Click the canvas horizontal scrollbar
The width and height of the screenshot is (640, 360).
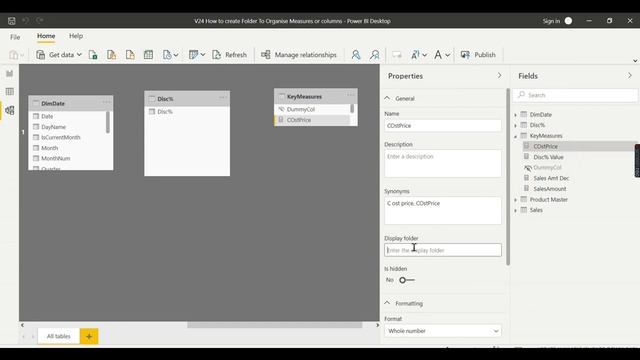pyautogui.click(x=274, y=325)
